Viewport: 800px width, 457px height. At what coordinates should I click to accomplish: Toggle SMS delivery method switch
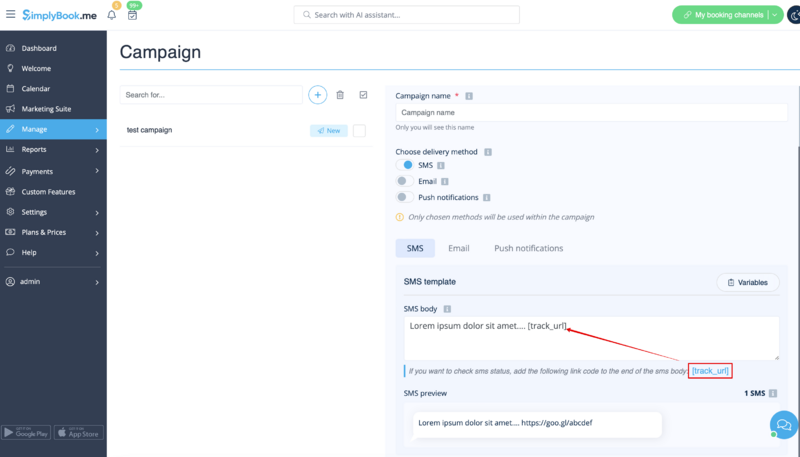point(405,165)
